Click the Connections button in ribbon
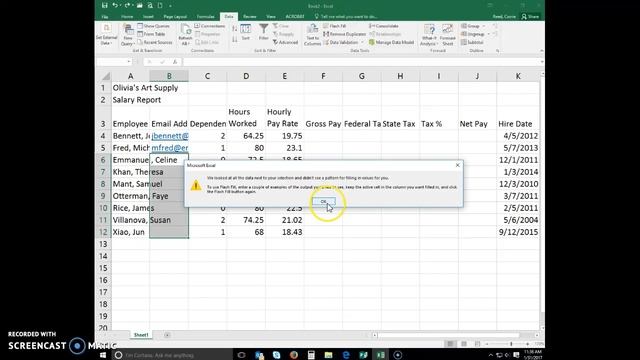The image size is (640, 360). (210, 26)
